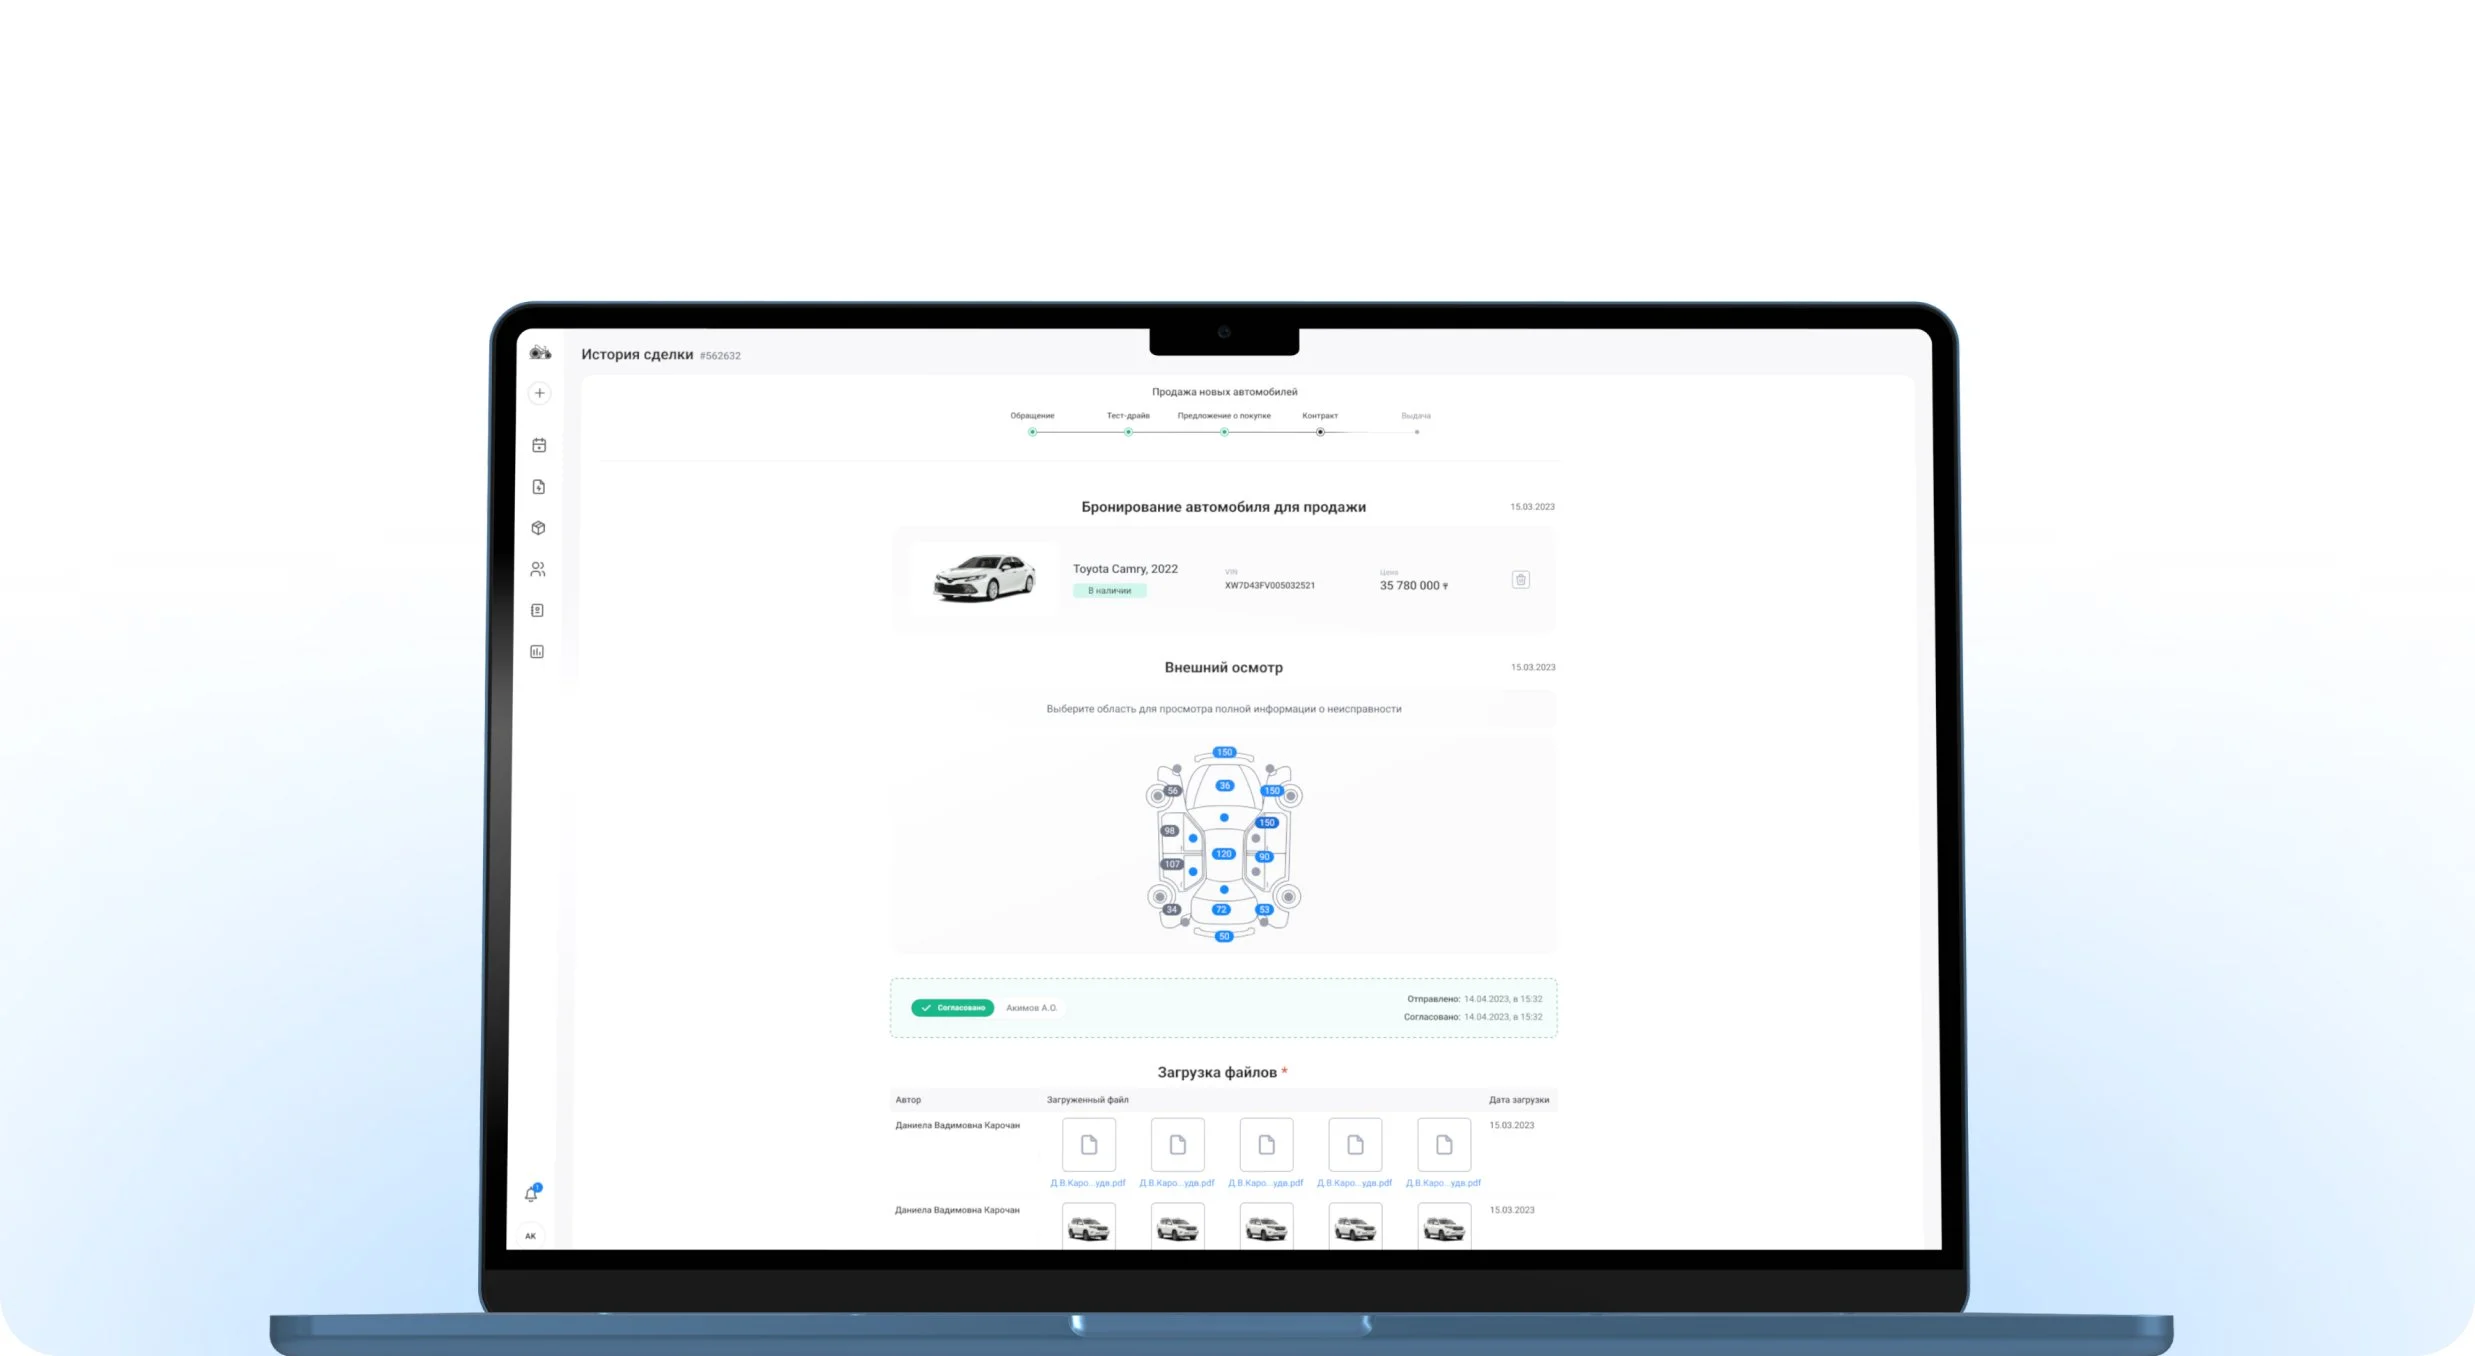Open the first uploaded pdf file link

[x=1088, y=1183]
